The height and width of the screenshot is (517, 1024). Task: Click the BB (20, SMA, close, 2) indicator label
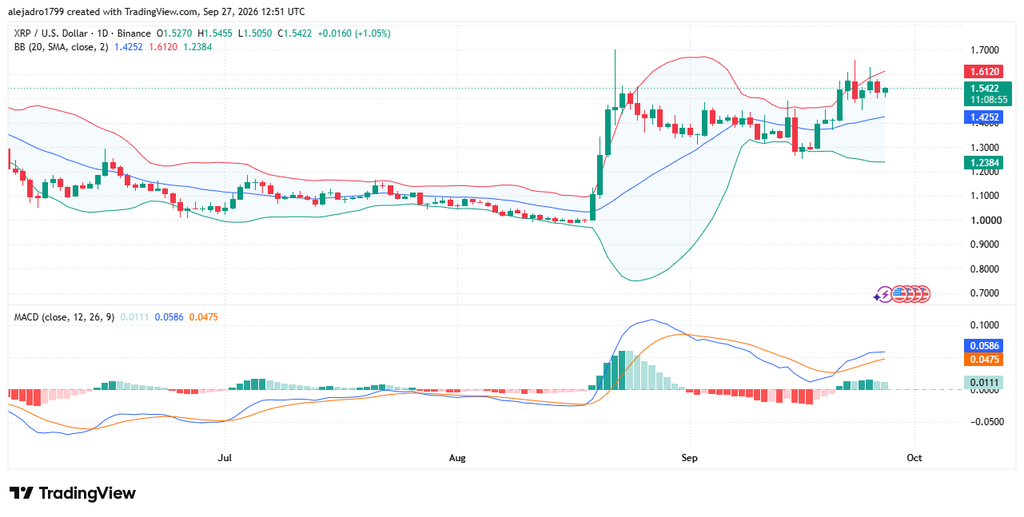pyautogui.click(x=62, y=47)
